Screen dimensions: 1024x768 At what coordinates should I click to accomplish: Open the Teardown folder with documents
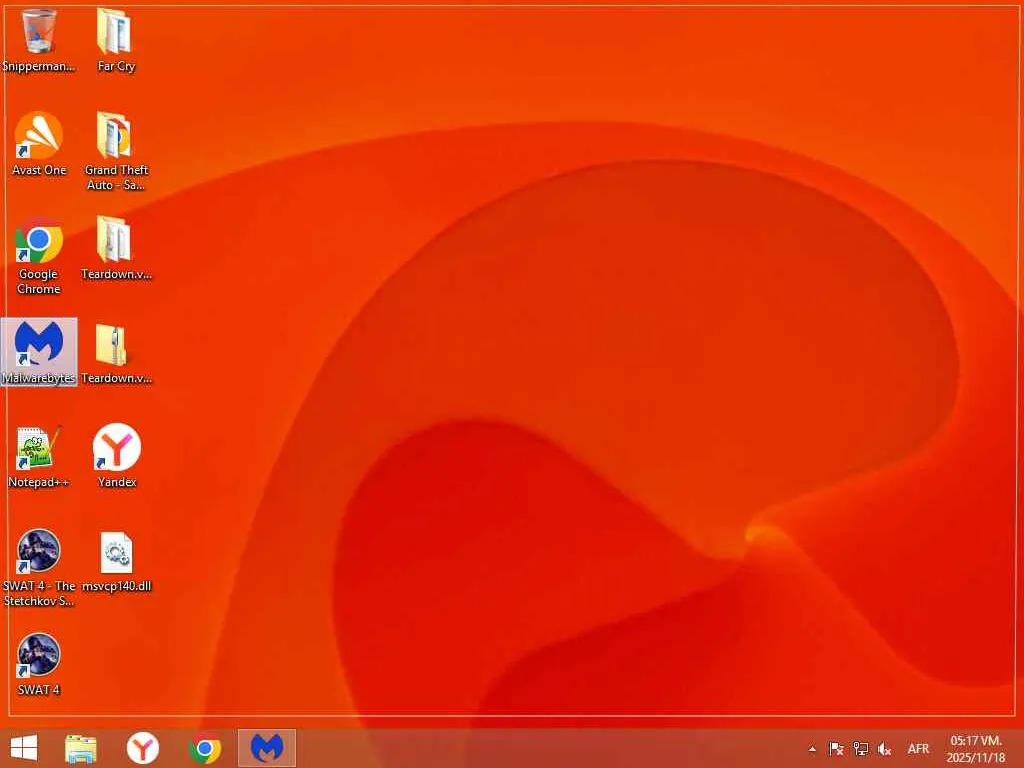116,249
